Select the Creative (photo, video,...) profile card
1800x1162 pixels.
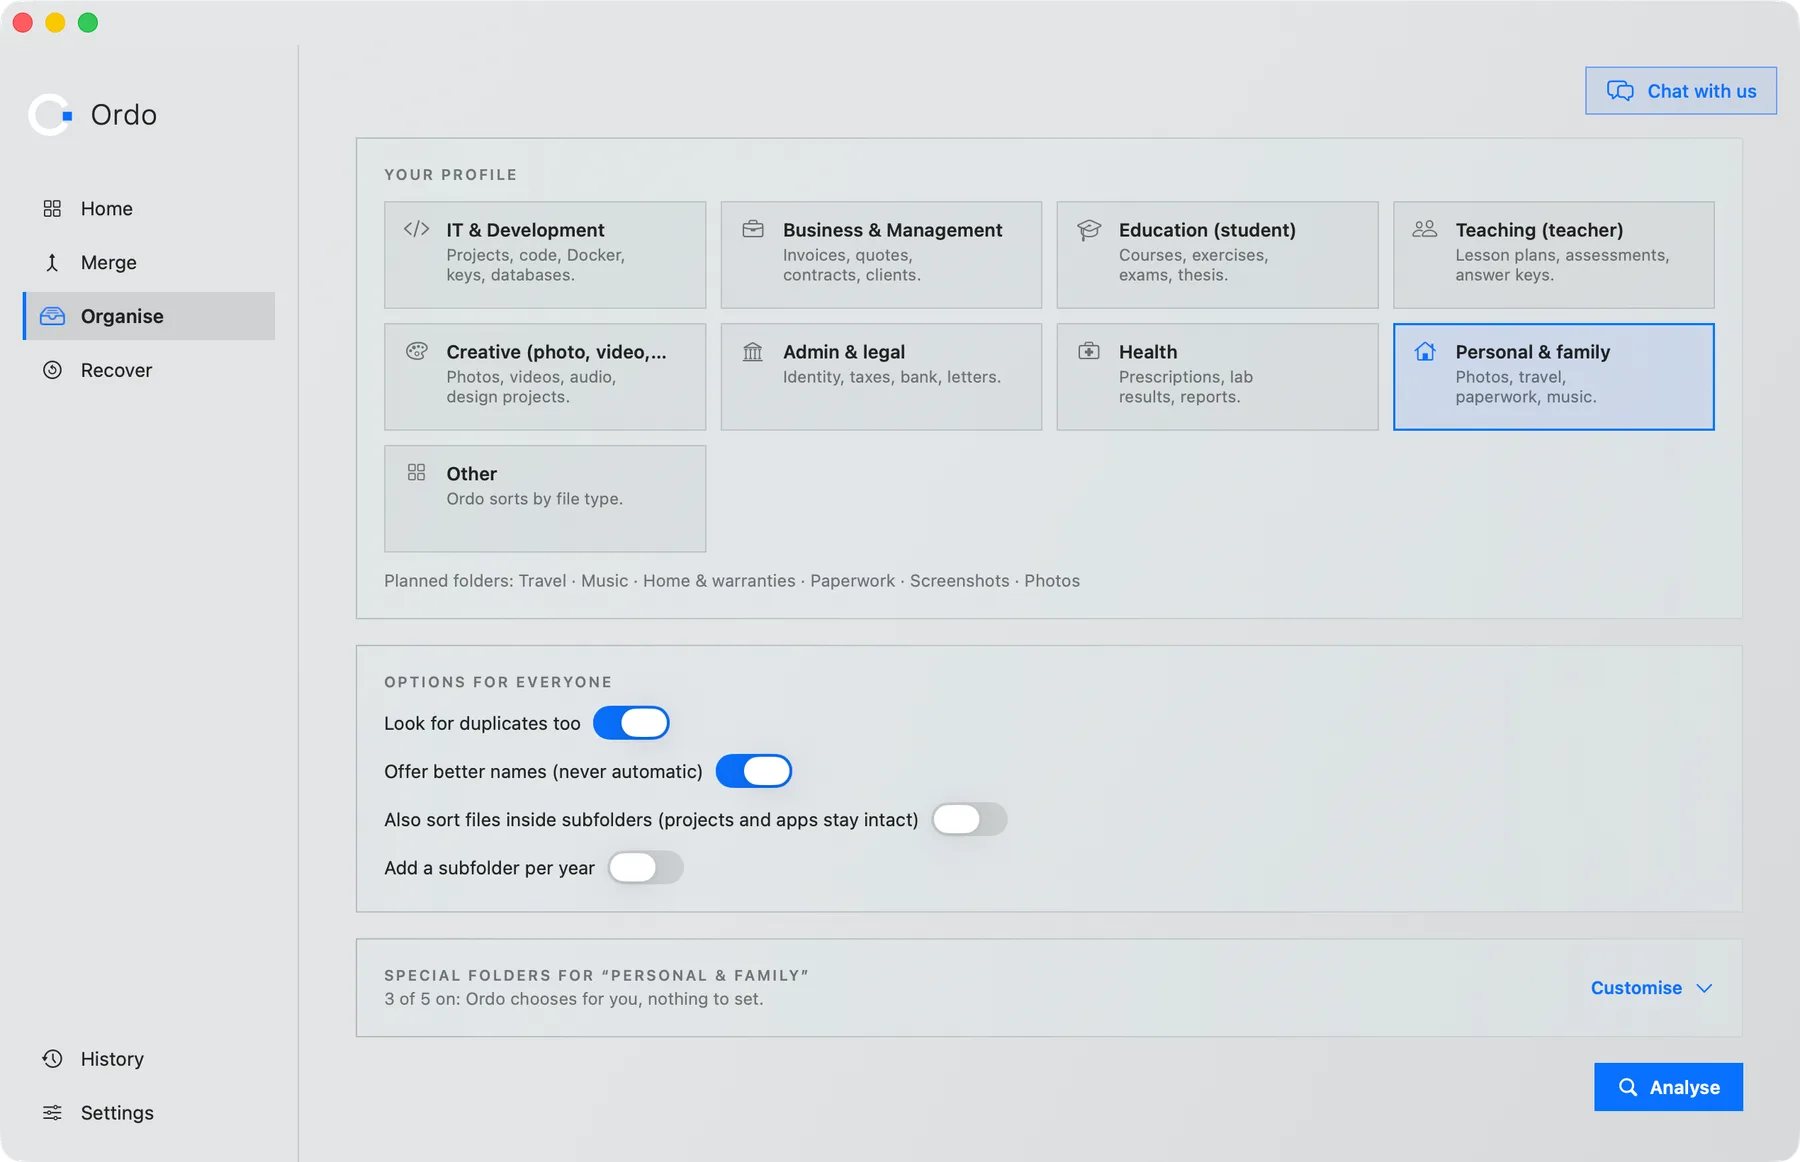coord(545,377)
